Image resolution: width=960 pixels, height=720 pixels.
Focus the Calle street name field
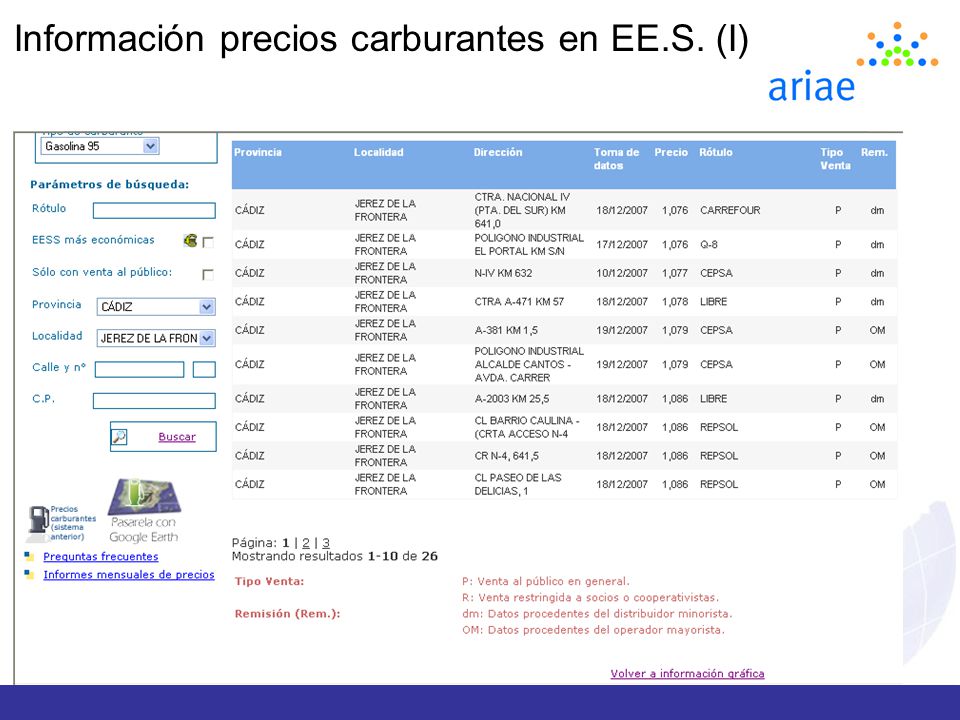(140, 369)
